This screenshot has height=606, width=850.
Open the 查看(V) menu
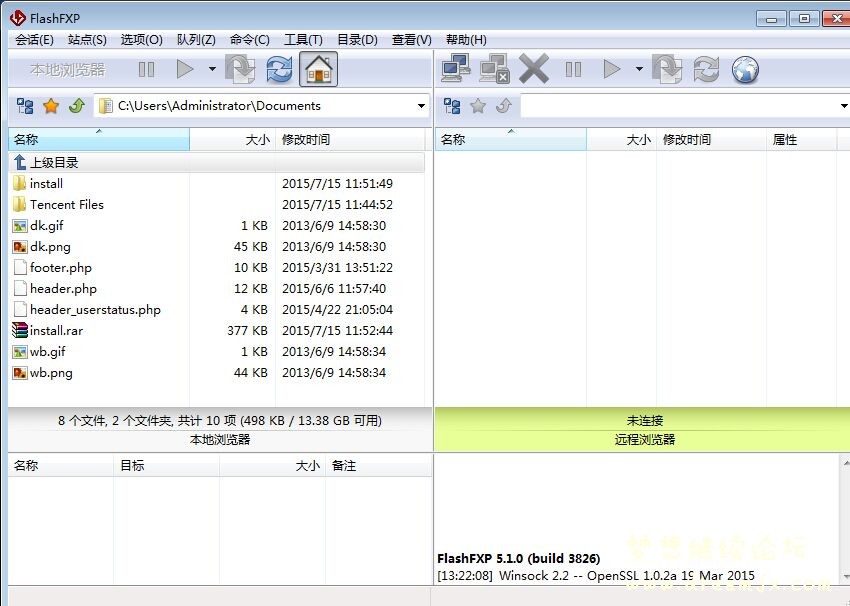tap(411, 40)
